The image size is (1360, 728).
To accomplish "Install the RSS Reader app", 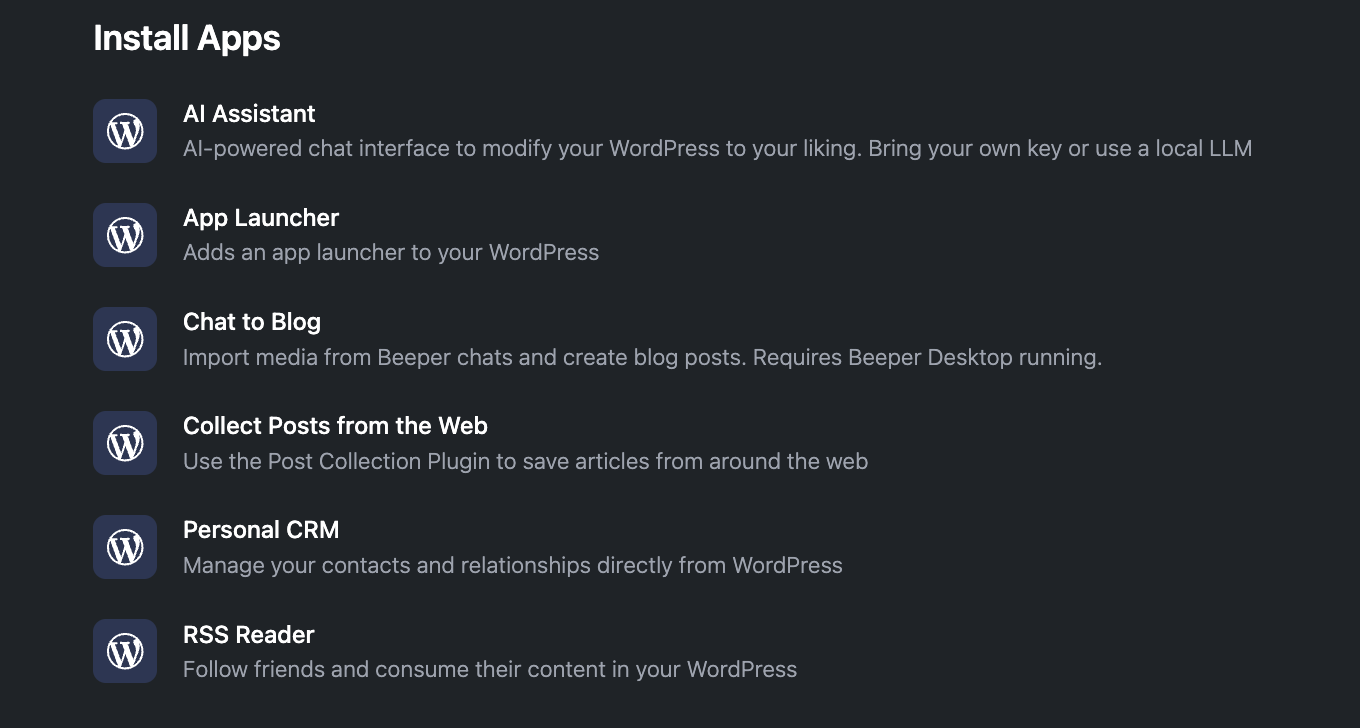I will [248, 634].
